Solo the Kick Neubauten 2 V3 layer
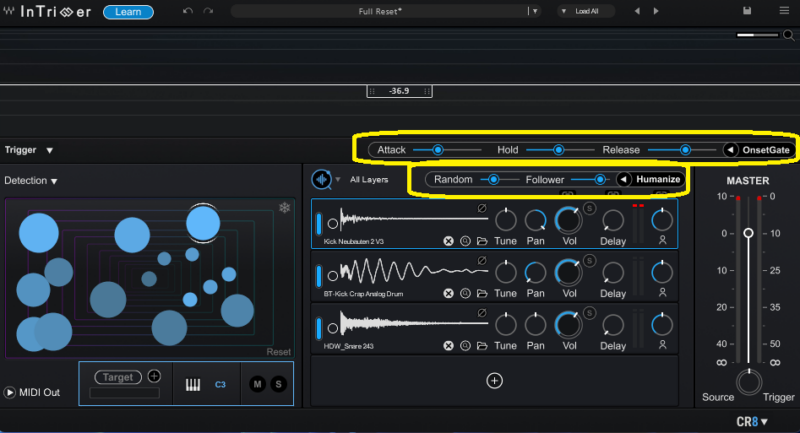Viewport: 800px width, 433px height. click(x=590, y=207)
